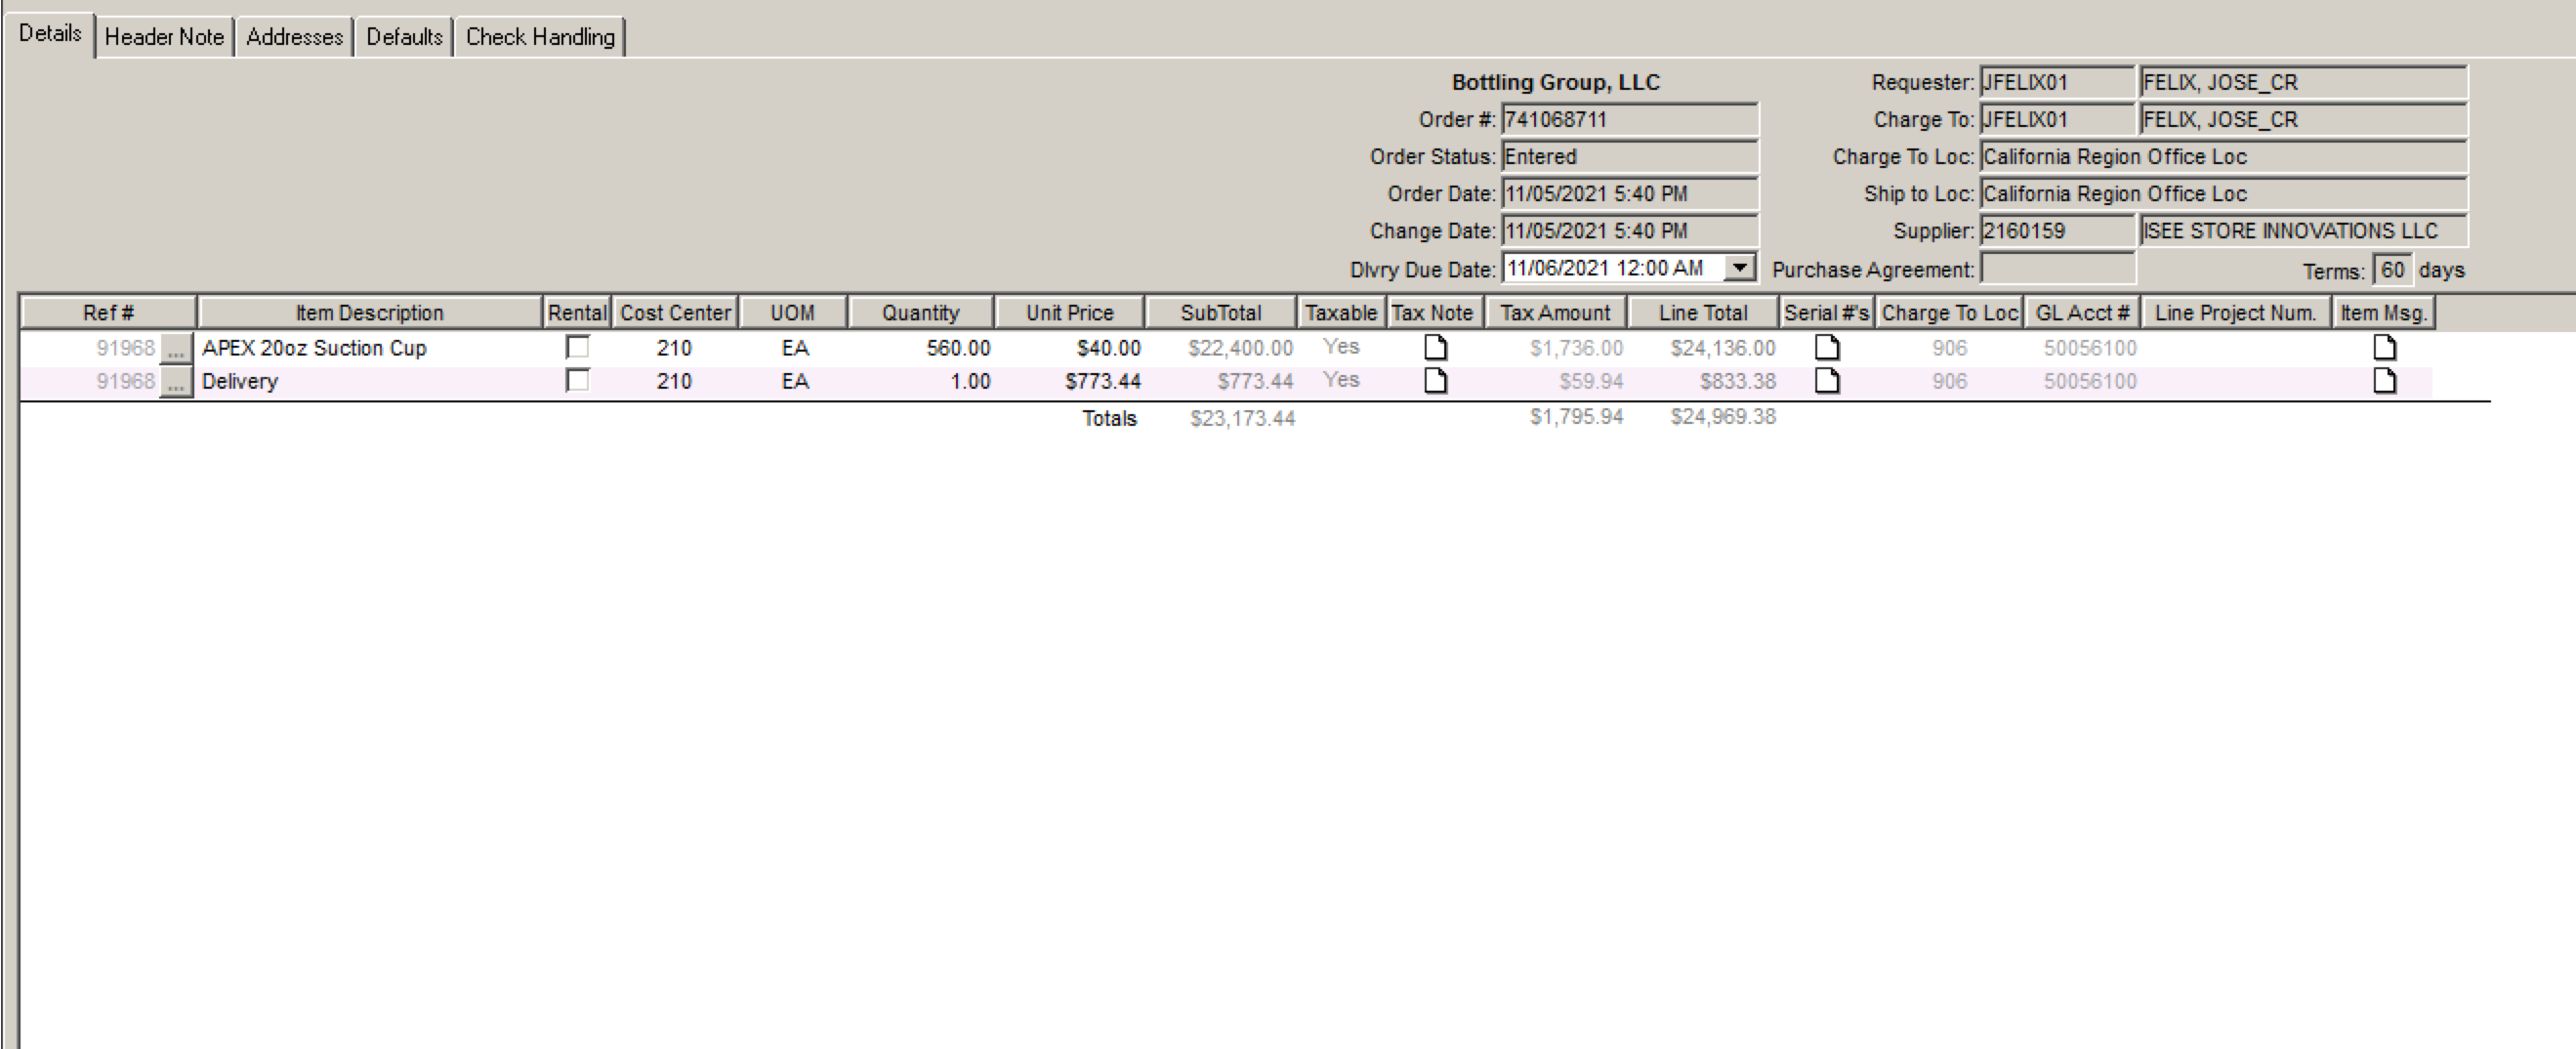The width and height of the screenshot is (2576, 1049).
Task: Expand the Dlvry Due Date dropdown
Action: [1740, 268]
